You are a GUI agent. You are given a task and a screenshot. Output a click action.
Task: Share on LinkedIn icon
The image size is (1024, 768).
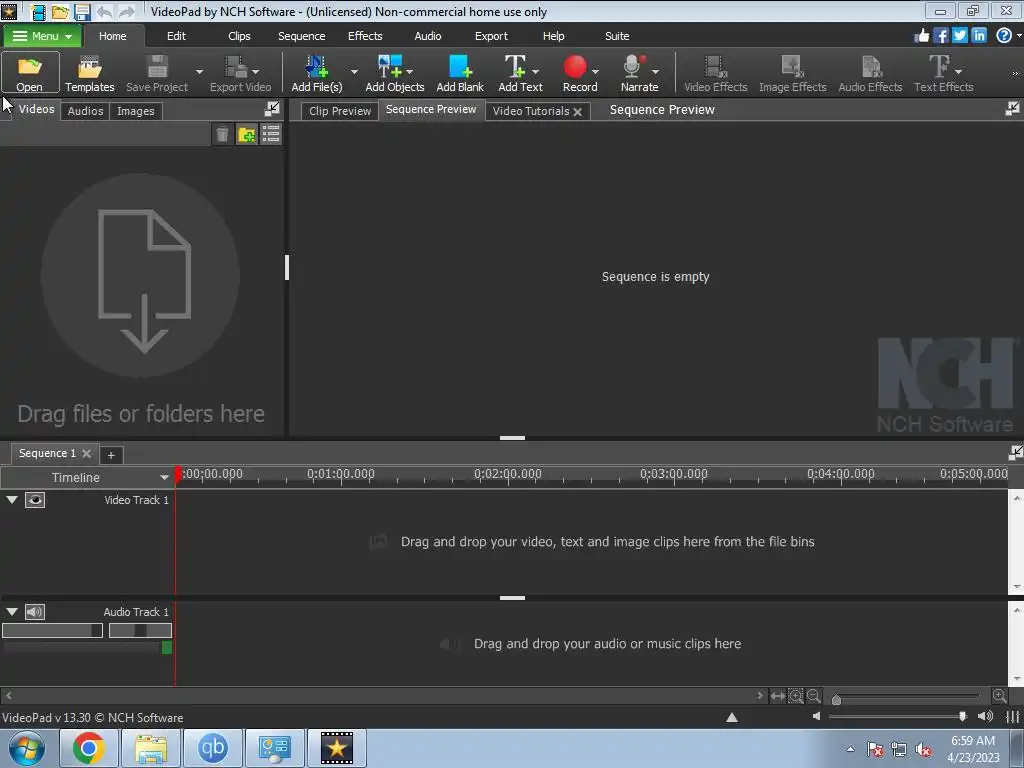[x=978, y=35]
